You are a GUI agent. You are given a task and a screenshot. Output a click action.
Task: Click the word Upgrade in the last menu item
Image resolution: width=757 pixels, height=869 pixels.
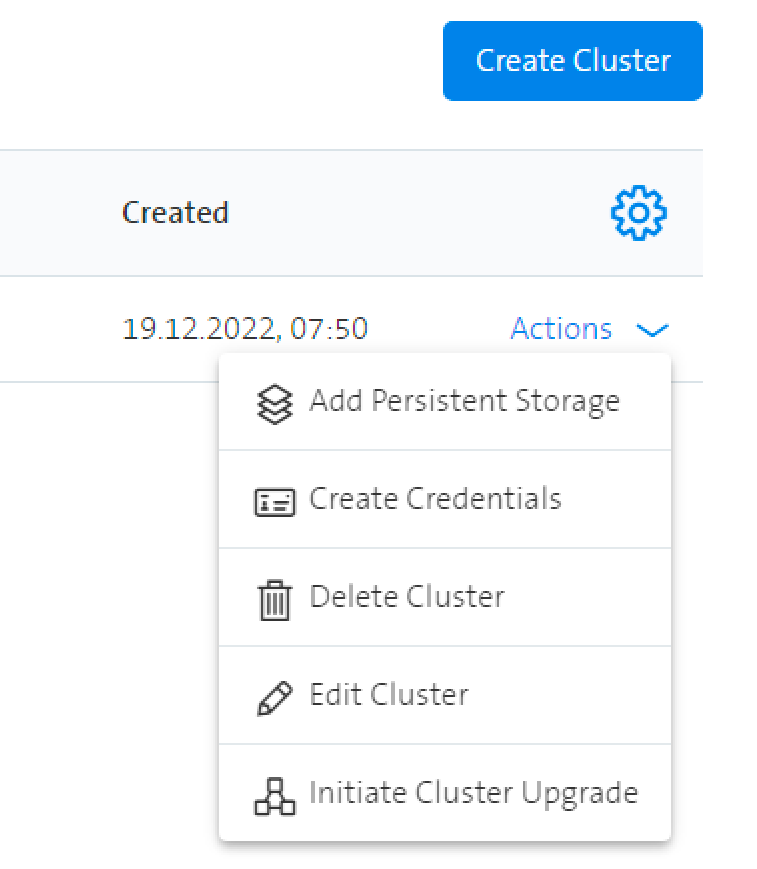point(579,794)
